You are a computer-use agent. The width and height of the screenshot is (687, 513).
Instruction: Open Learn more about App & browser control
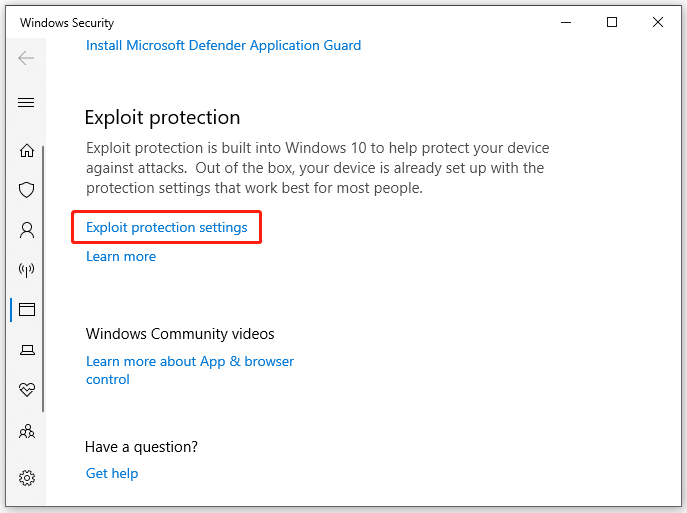point(189,361)
